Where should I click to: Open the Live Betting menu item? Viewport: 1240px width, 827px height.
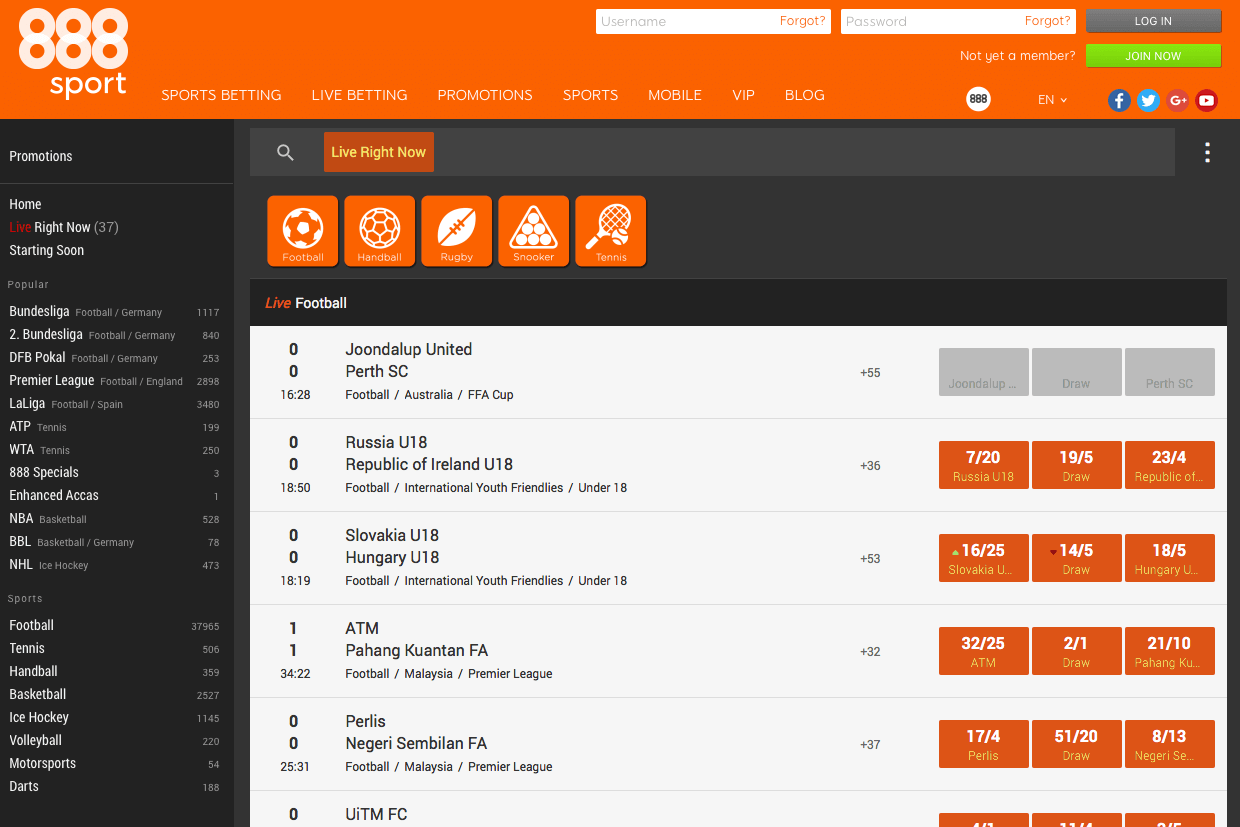coord(359,95)
